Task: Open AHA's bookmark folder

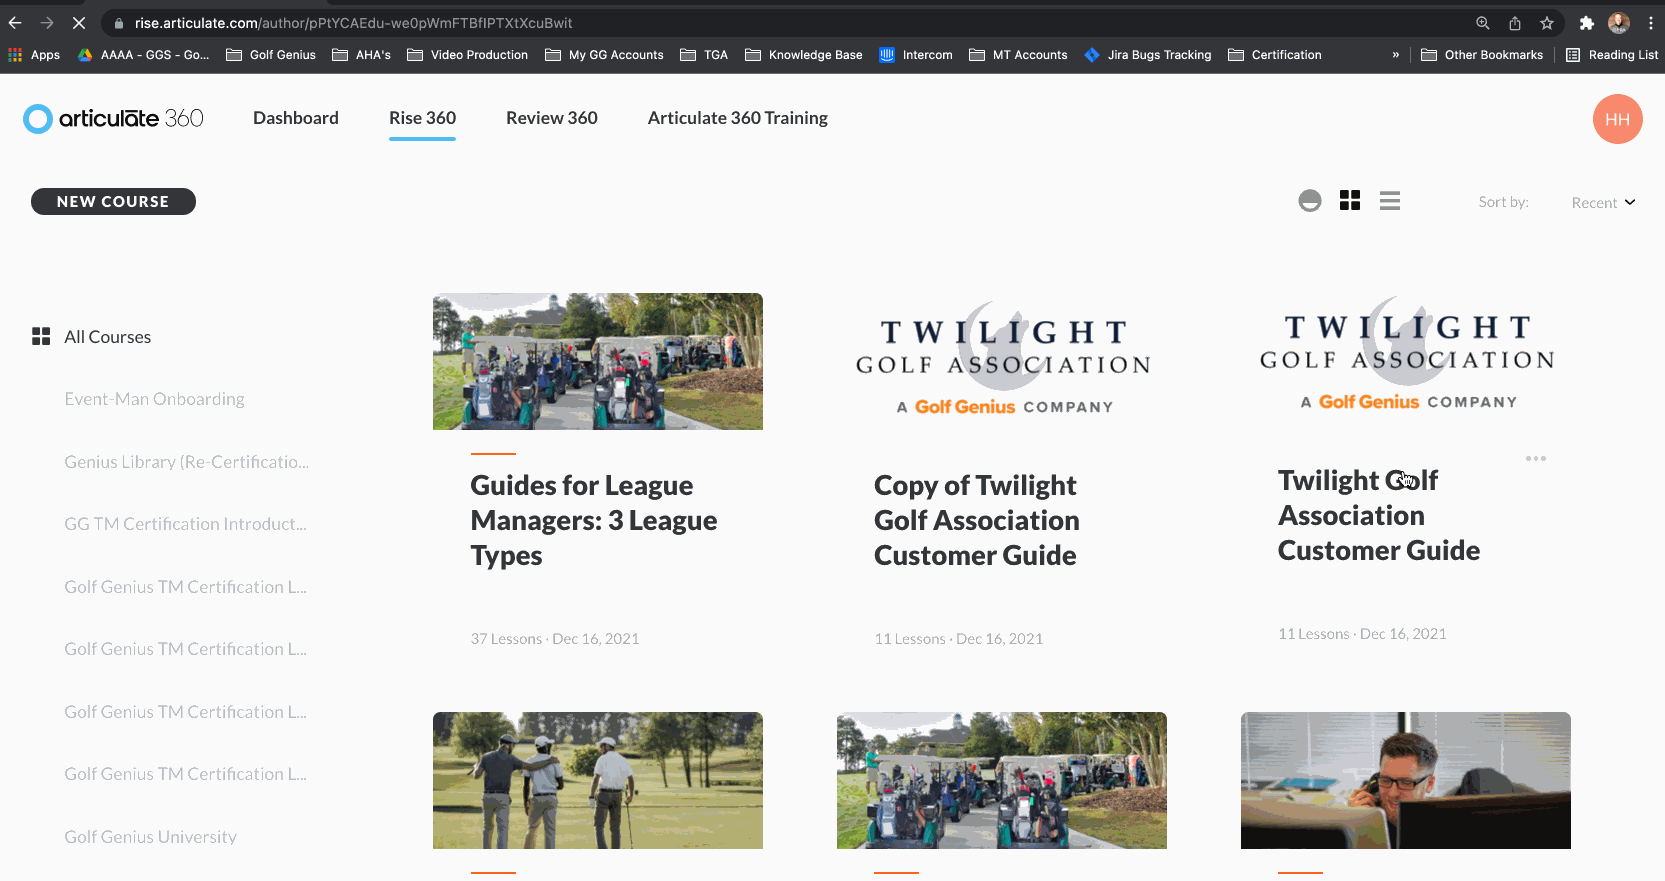Action: [361, 55]
